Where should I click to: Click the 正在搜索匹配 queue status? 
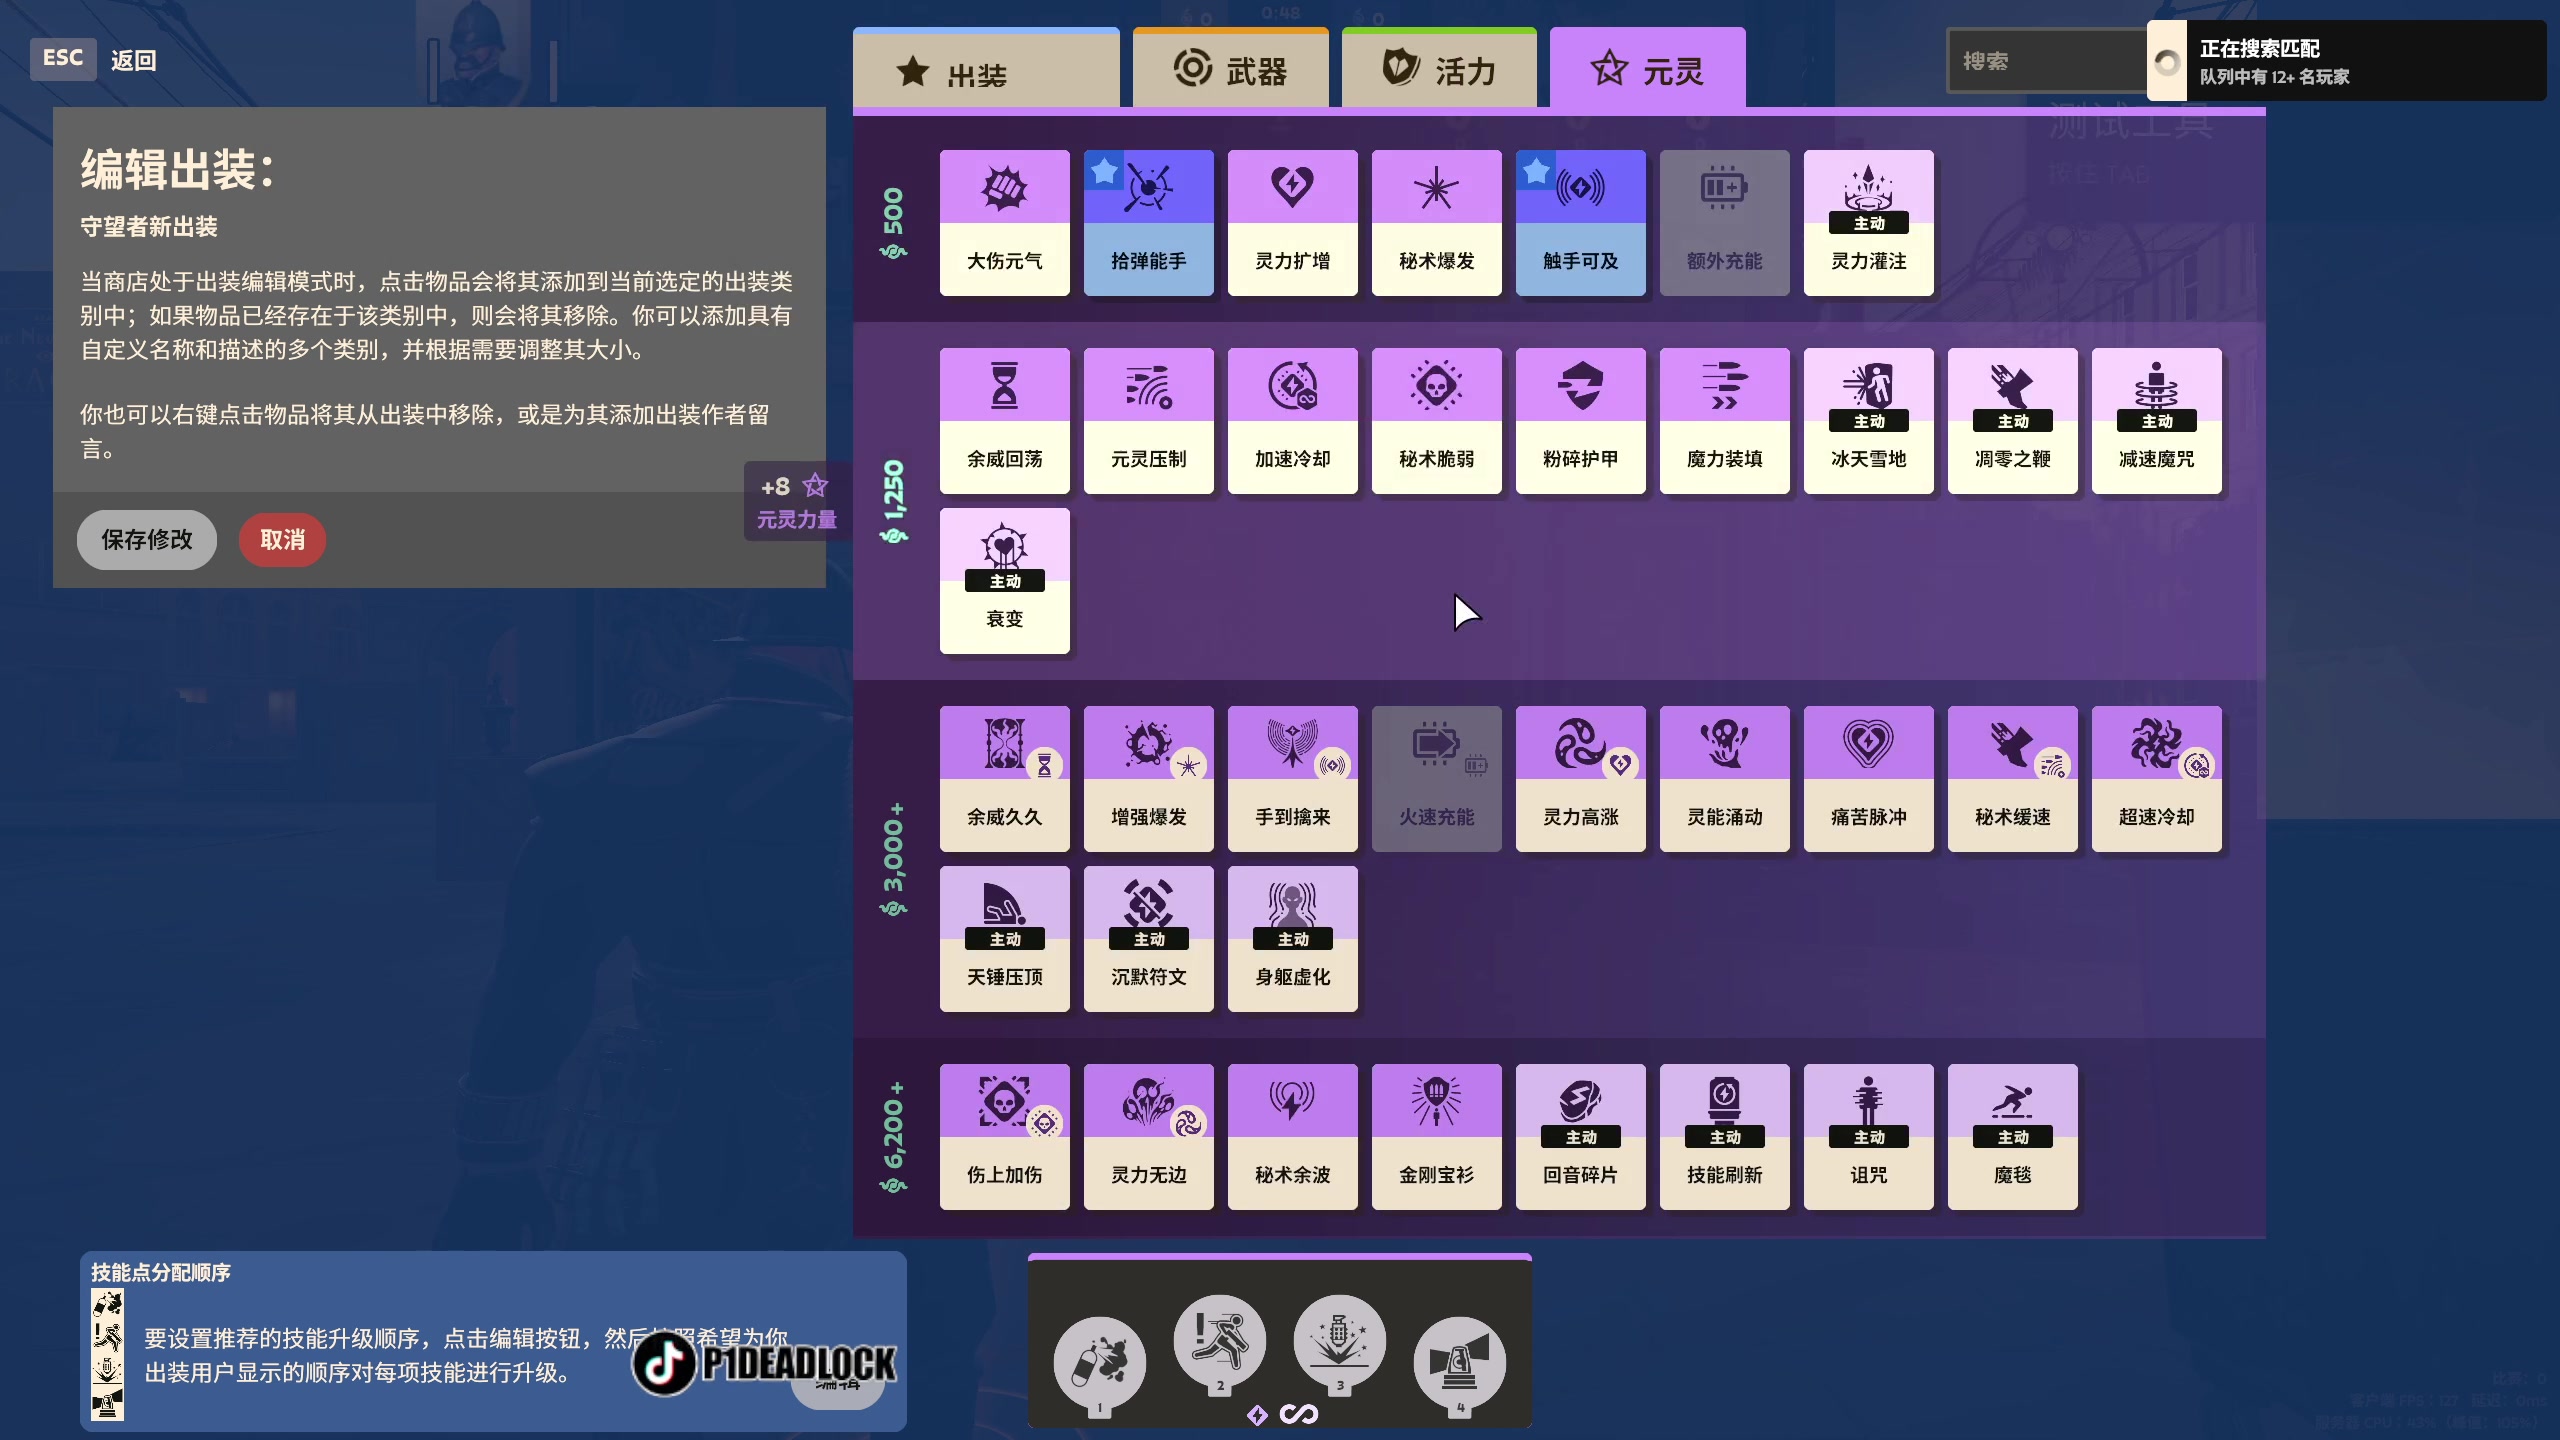pyautogui.click(x=2346, y=61)
